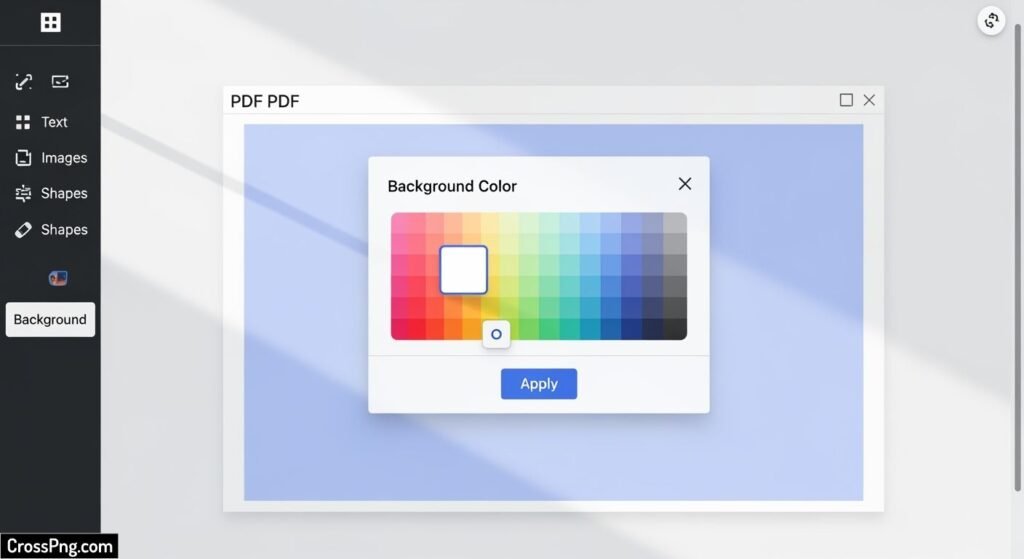The height and width of the screenshot is (559, 1024).
Task: Click the PDF PDF window title
Action: (264, 101)
